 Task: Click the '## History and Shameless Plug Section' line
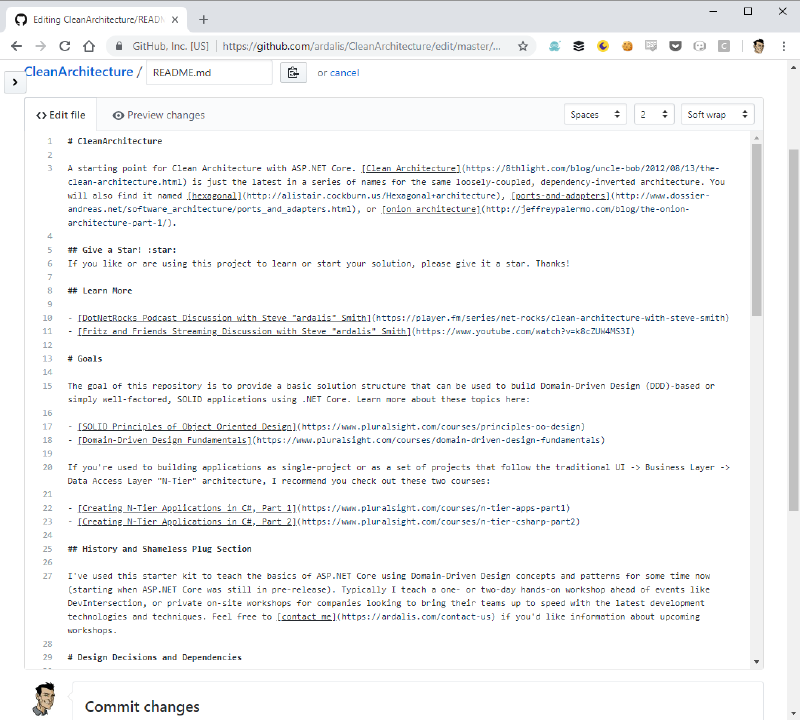click(x=160, y=549)
